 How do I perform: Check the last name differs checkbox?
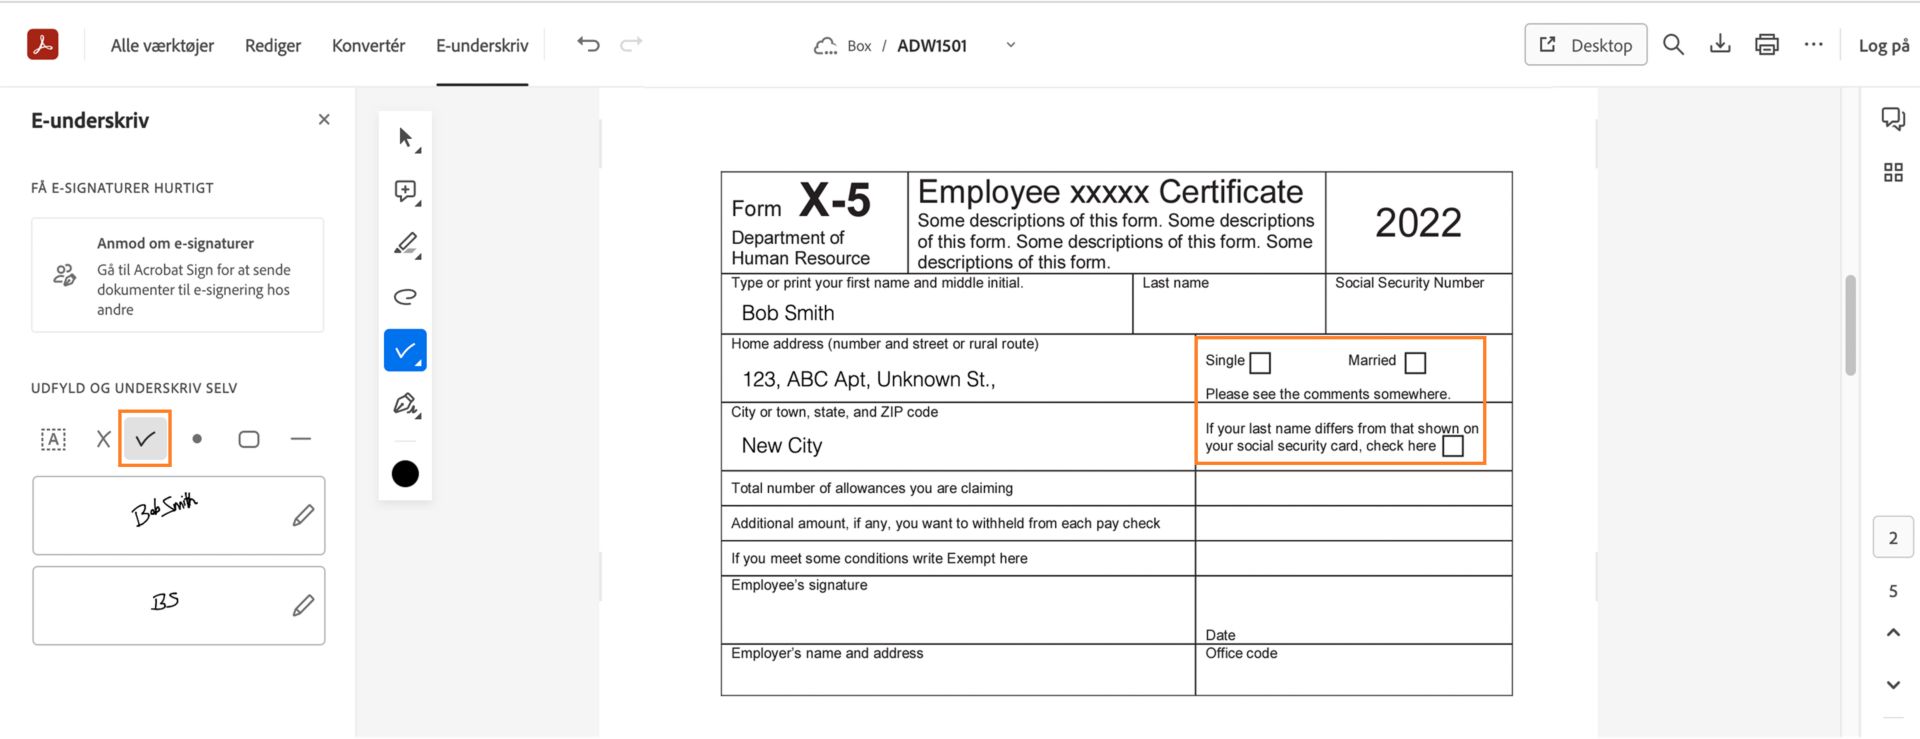click(1453, 446)
